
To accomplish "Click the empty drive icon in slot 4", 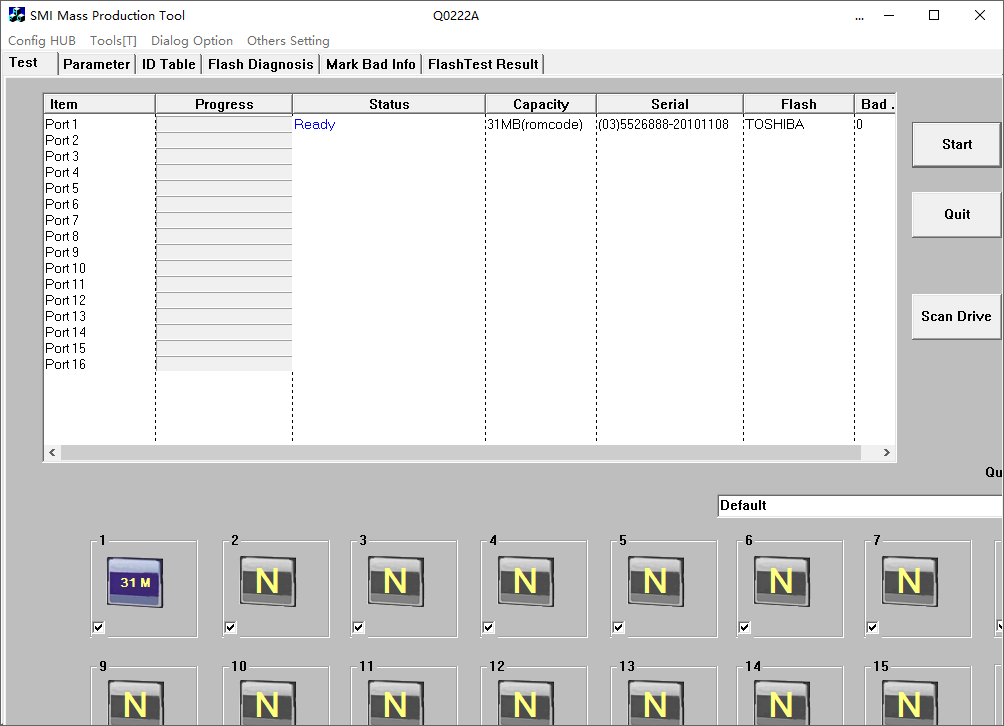I will click(524, 582).
